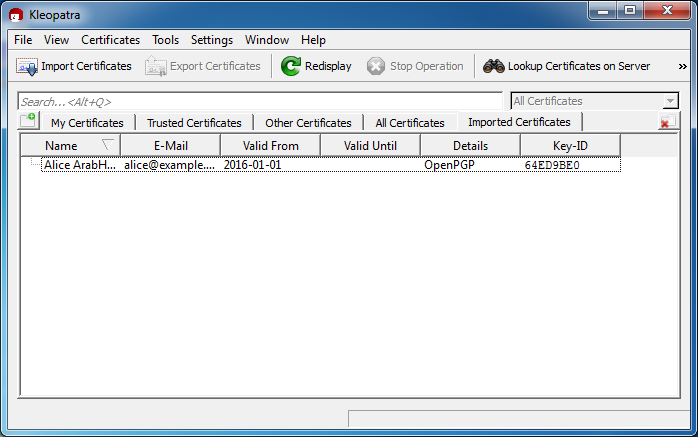Switch to the My Certificates tab
Image resolution: width=698 pixels, height=437 pixels.
coord(87,123)
